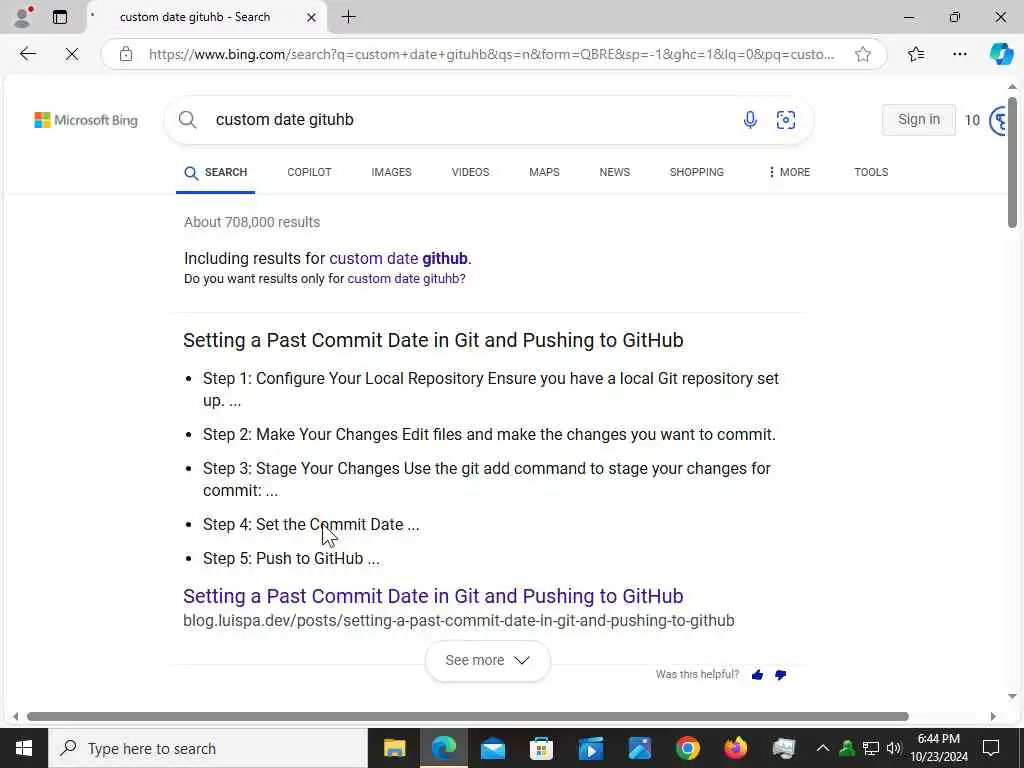
Task: Click the search magnifier in Bing box
Action: point(187,120)
